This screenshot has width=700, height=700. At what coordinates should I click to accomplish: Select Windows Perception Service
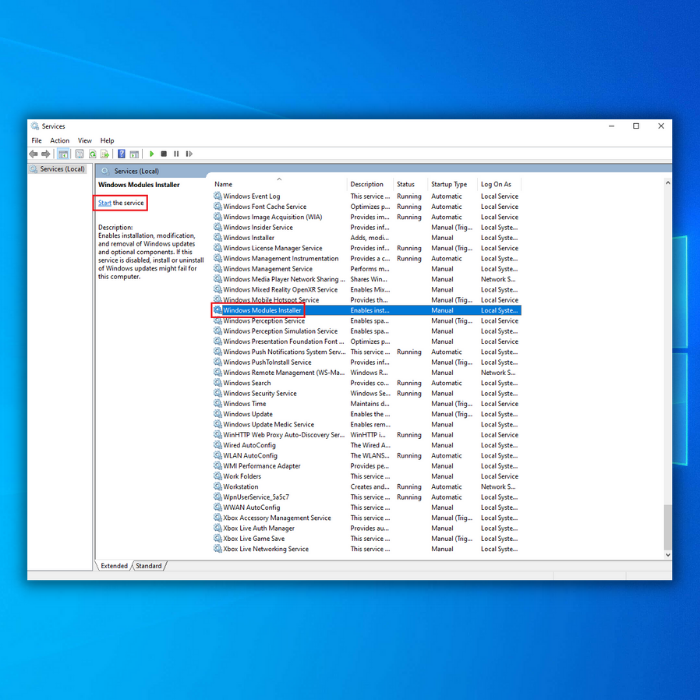367,321
